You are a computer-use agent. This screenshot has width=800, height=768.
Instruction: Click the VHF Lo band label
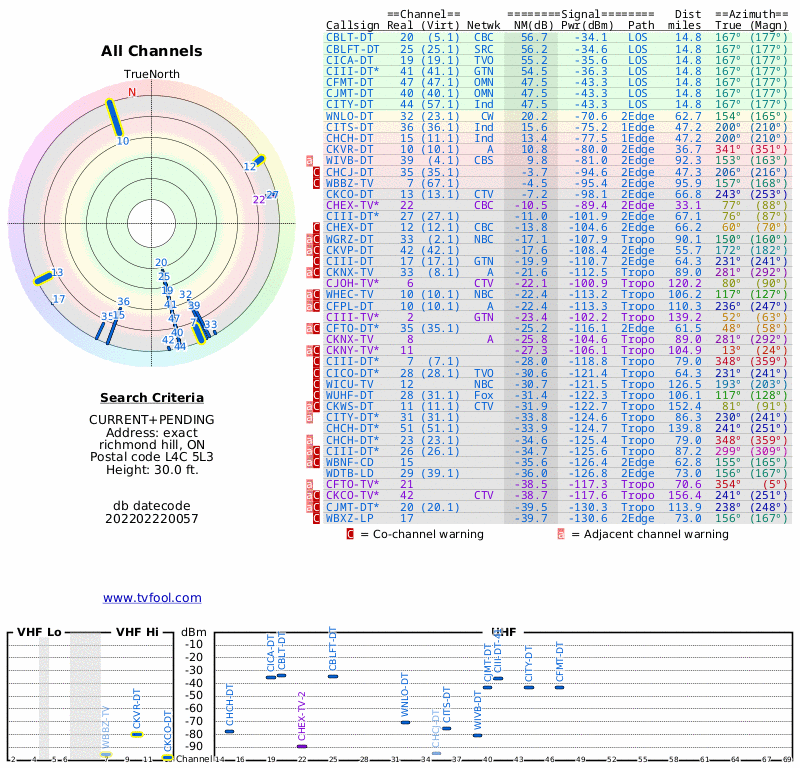pyautogui.click(x=40, y=632)
